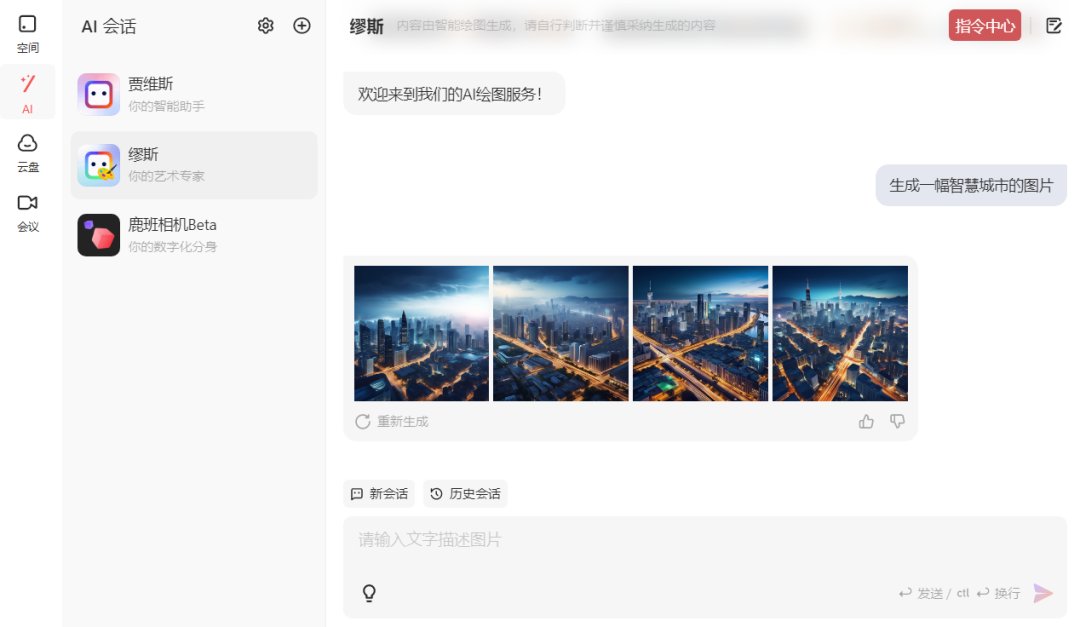
Task: Click the send paper plane icon
Action: 1043,593
